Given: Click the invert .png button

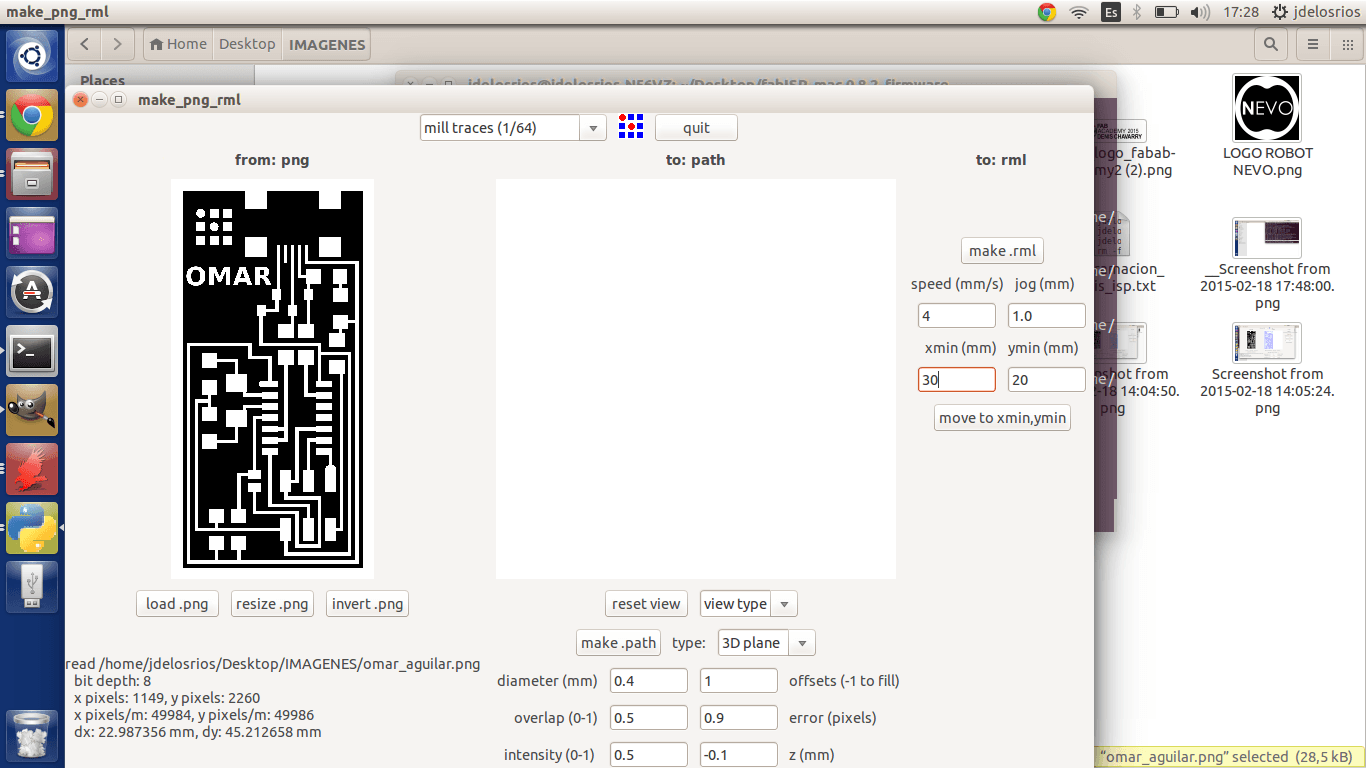Looking at the screenshot, I should coord(368,604).
